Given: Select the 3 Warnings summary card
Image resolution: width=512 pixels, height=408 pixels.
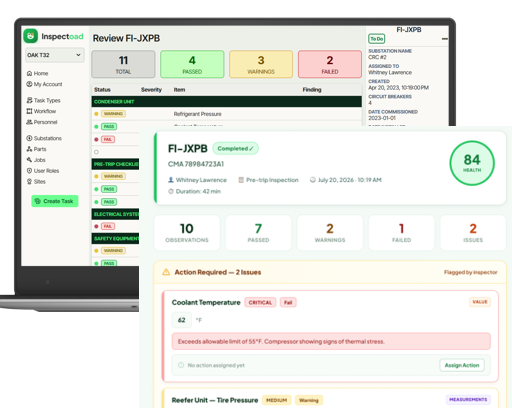Looking at the screenshot, I should [261, 64].
